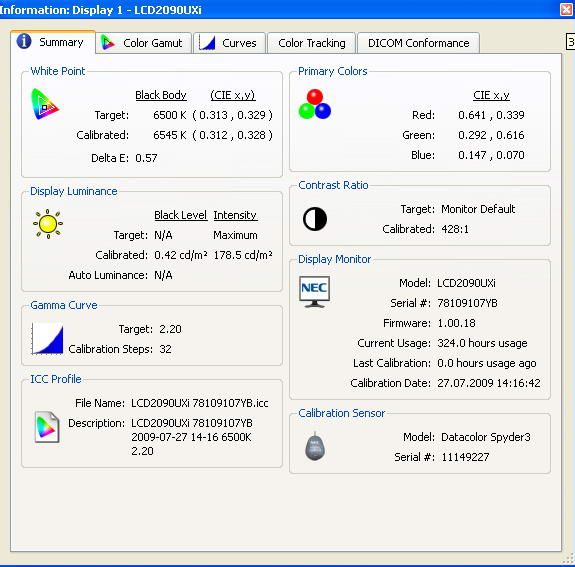Click the Spyder3 calibration sensor icon
Screen dimensions: 575x567
pos(315,446)
